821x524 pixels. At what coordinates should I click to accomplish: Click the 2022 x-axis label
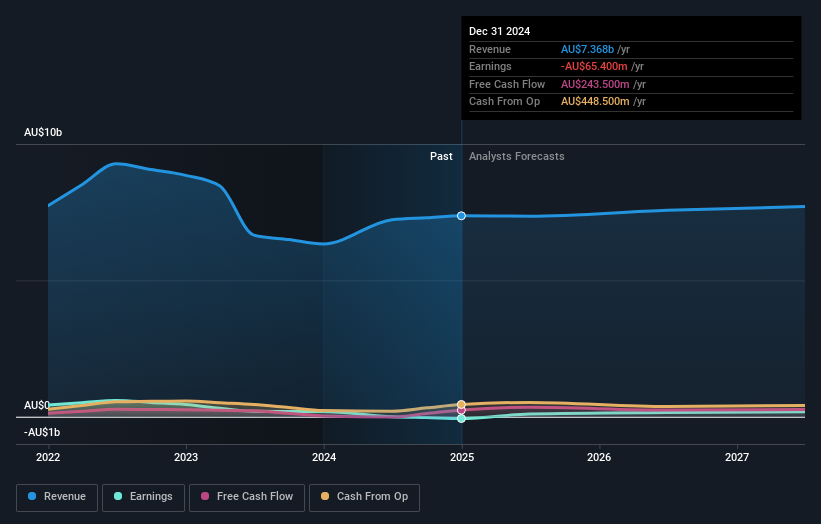tap(48, 457)
